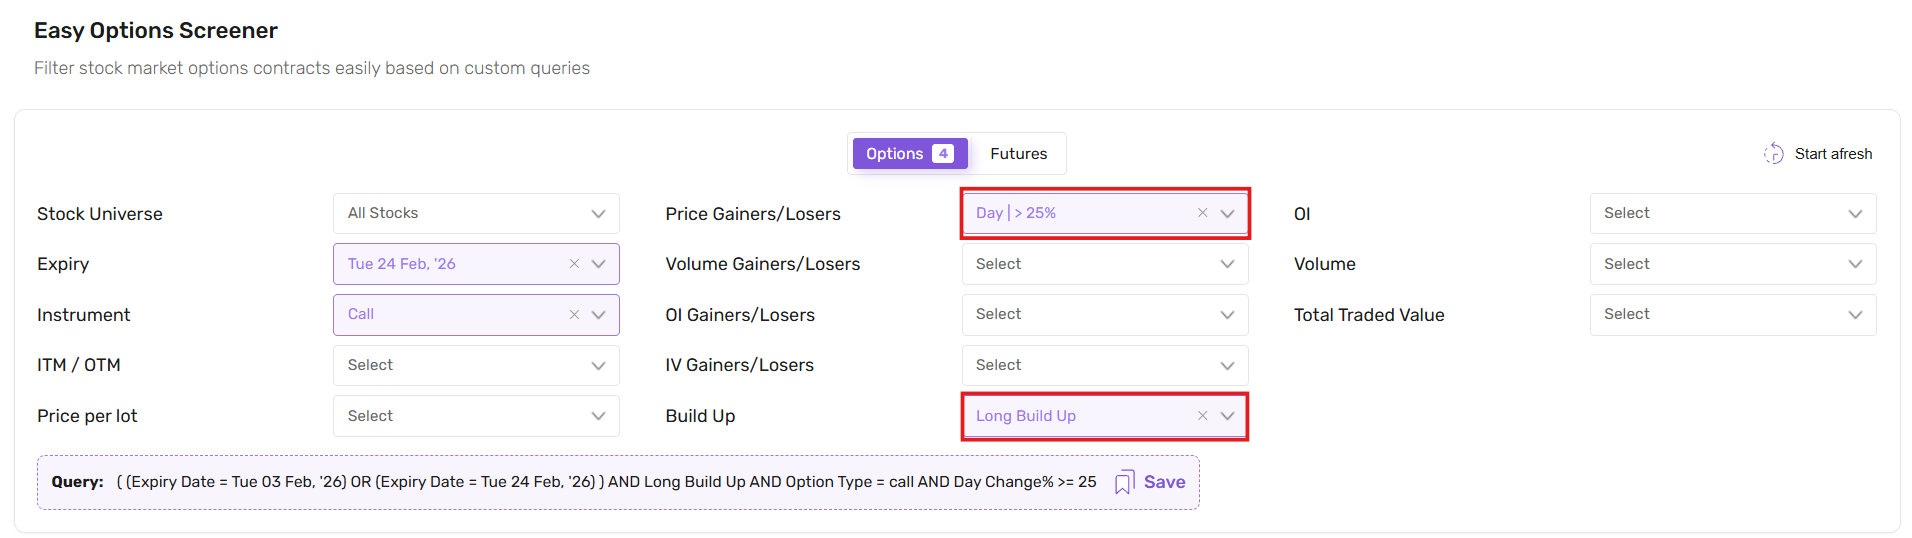Open the Price per lot dropdown
Screen dimensions: 1912x538
[475, 416]
